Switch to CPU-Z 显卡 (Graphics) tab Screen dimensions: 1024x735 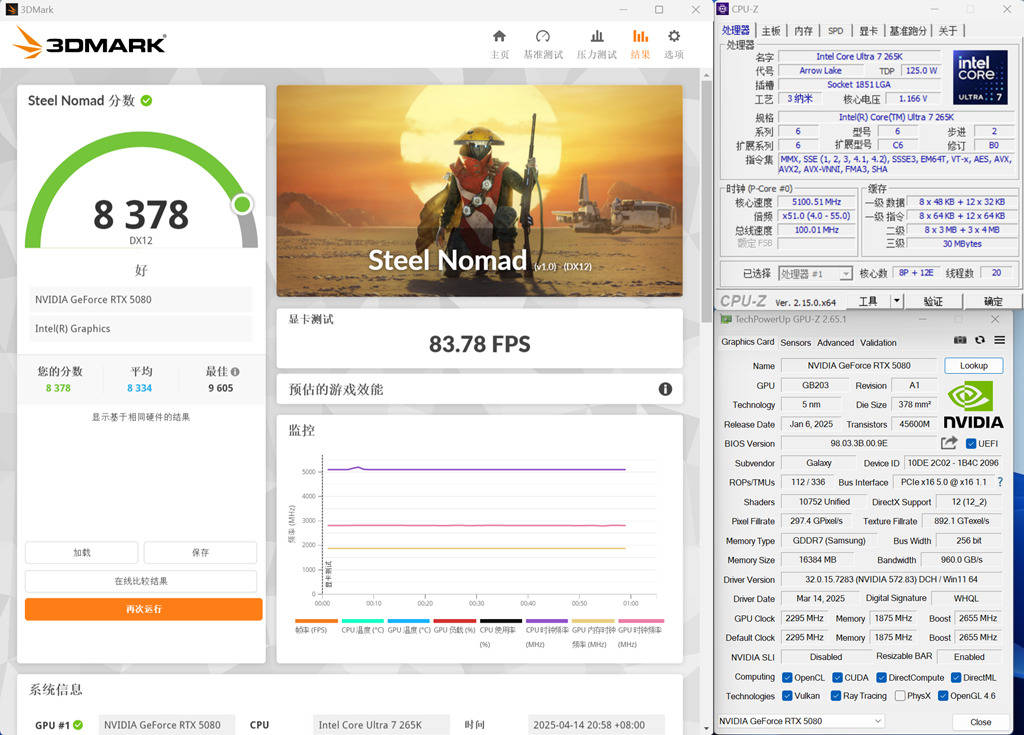click(x=868, y=31)
